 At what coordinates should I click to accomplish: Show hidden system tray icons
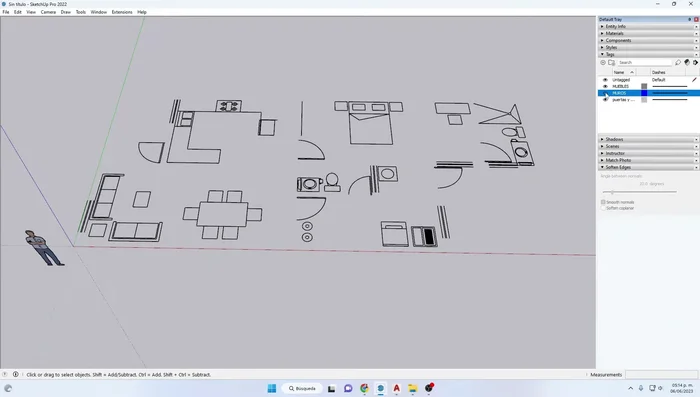click(630, 388)
